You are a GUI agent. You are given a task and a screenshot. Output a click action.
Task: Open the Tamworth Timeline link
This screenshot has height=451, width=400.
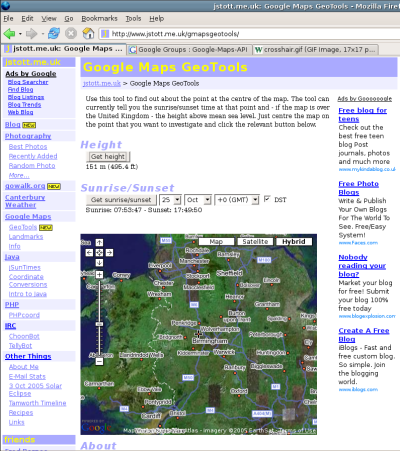click(x=37, y=403)
